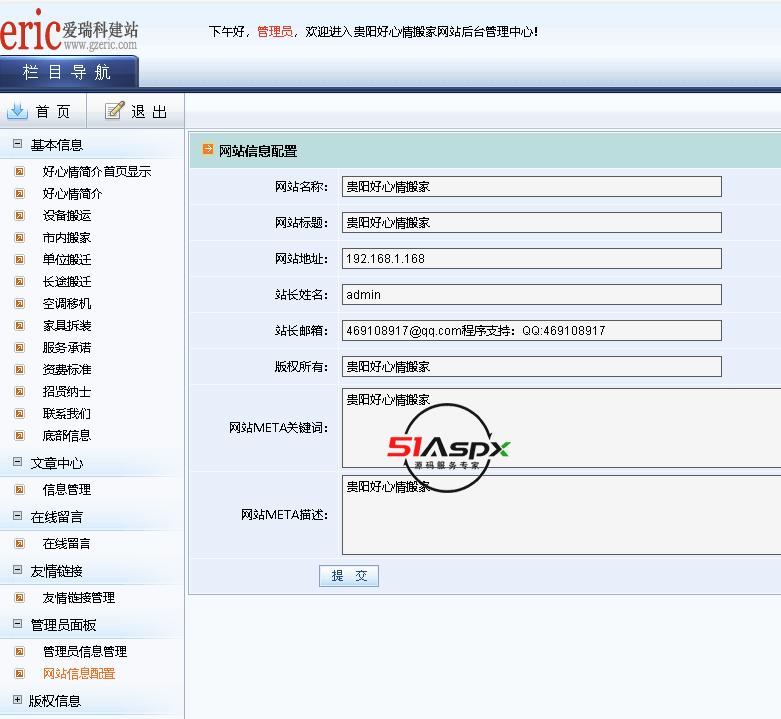Open the 招贤纳士 link
Viewport: 781px width, 719px height.
tap(67, 392)
